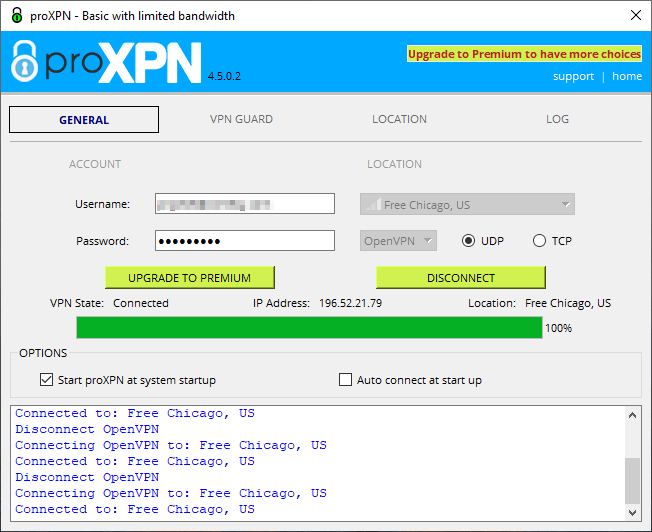
Task: Click the Password input field
Action: (x=245, y=241)
